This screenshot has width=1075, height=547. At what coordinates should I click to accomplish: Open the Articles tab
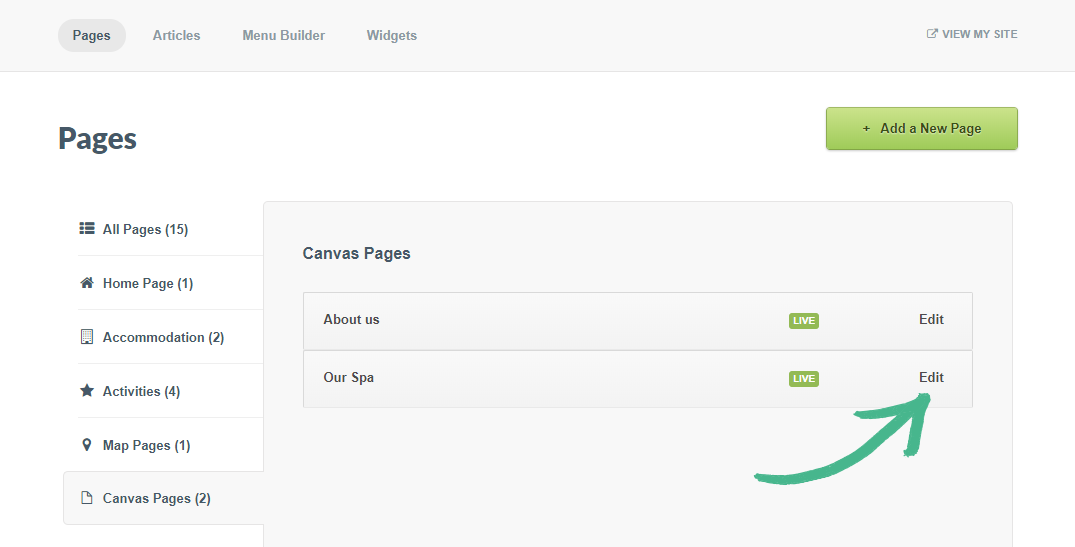click(x=176, y=35)
